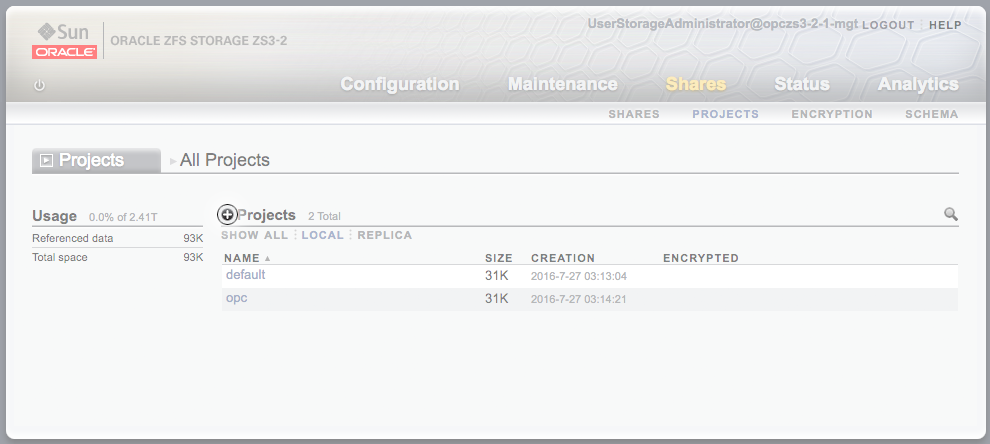The image size is (990, 444).
Task: Switch to the PROJECTS sub-tab
Action: pyautogui.click(x=725, y=114)
